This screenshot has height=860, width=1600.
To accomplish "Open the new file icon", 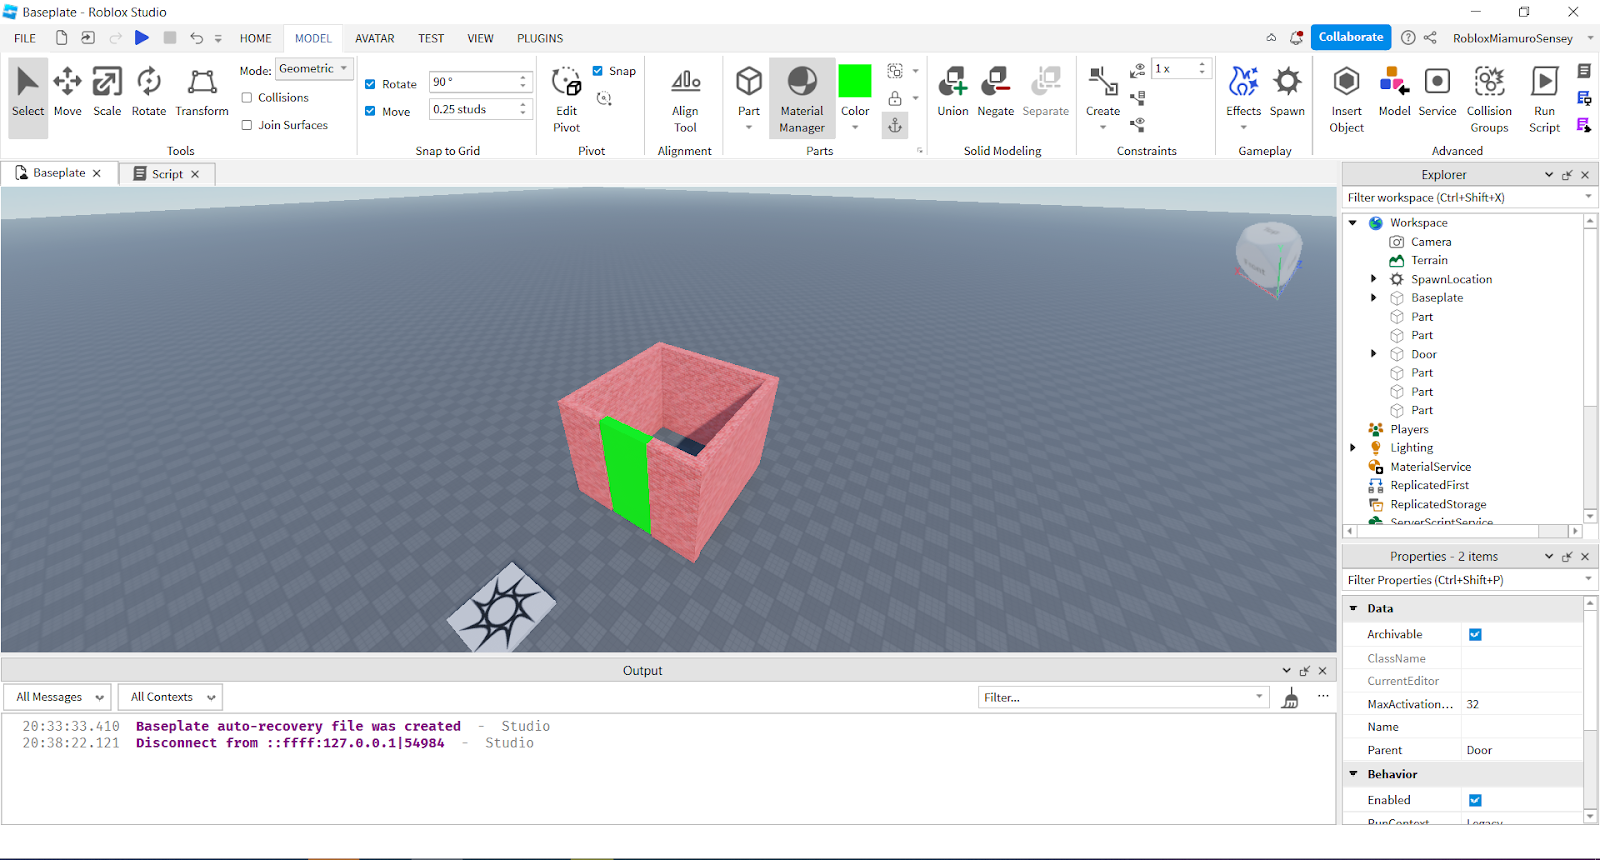I will click(61, 38).
